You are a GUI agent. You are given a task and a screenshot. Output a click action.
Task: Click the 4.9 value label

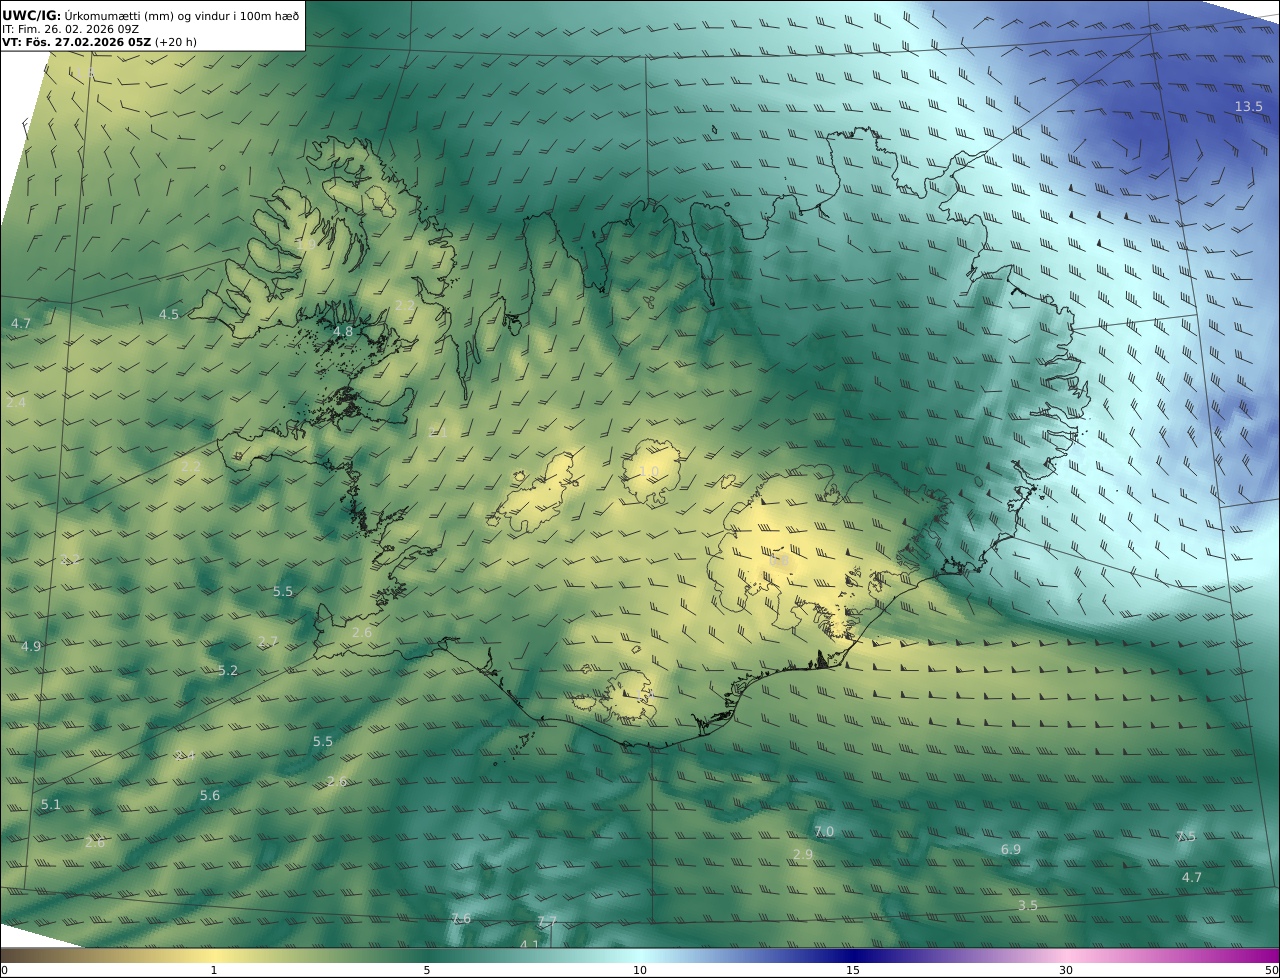[31, 646]
